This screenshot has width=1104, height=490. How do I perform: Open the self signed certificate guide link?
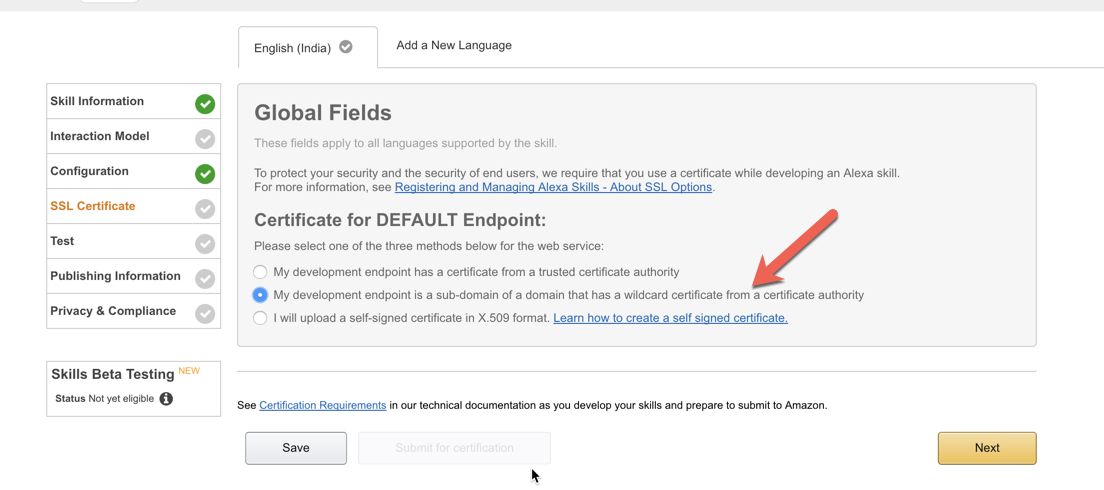(670, 318)
